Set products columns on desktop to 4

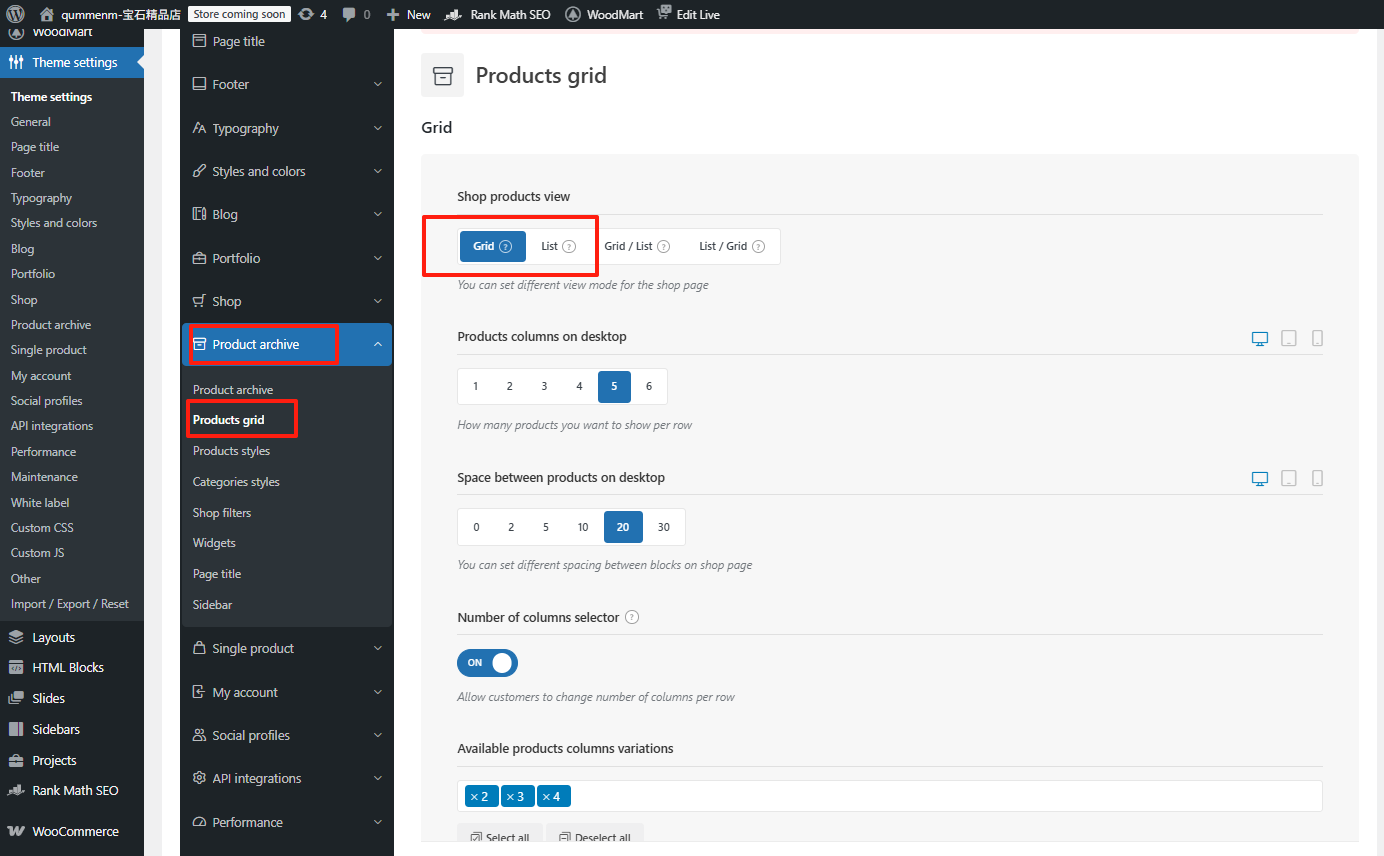(579, 386)
